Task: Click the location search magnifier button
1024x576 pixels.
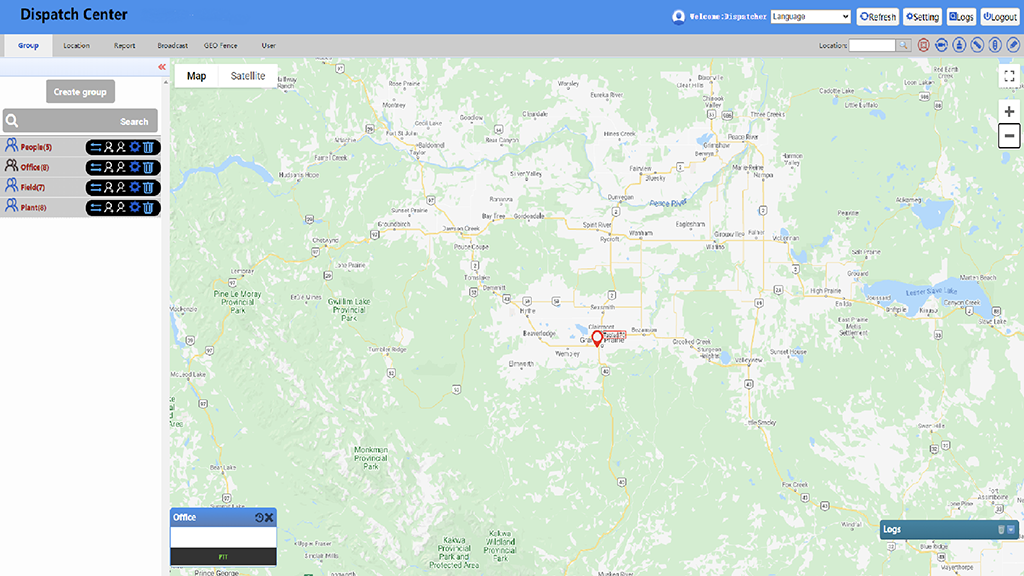Action: point(903,45)
